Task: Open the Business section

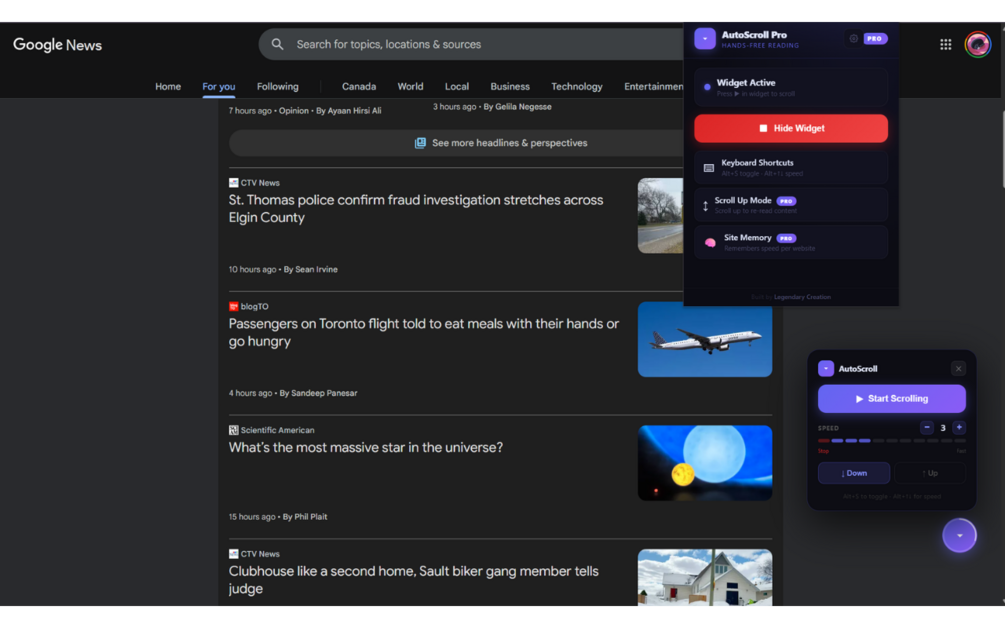Action: 510,87
